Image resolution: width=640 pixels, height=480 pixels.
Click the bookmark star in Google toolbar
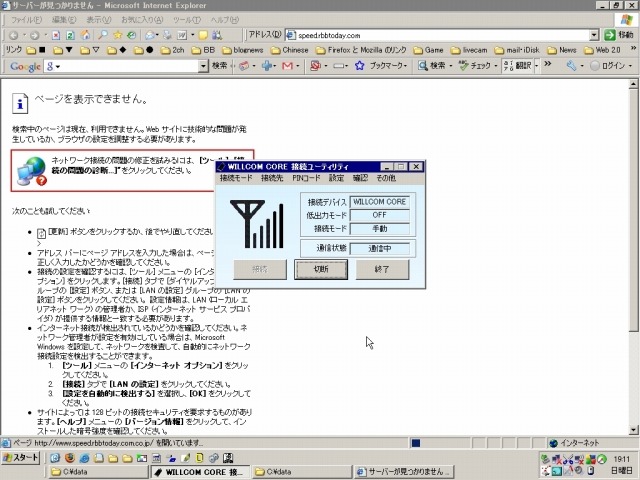[x=359, y=65]
